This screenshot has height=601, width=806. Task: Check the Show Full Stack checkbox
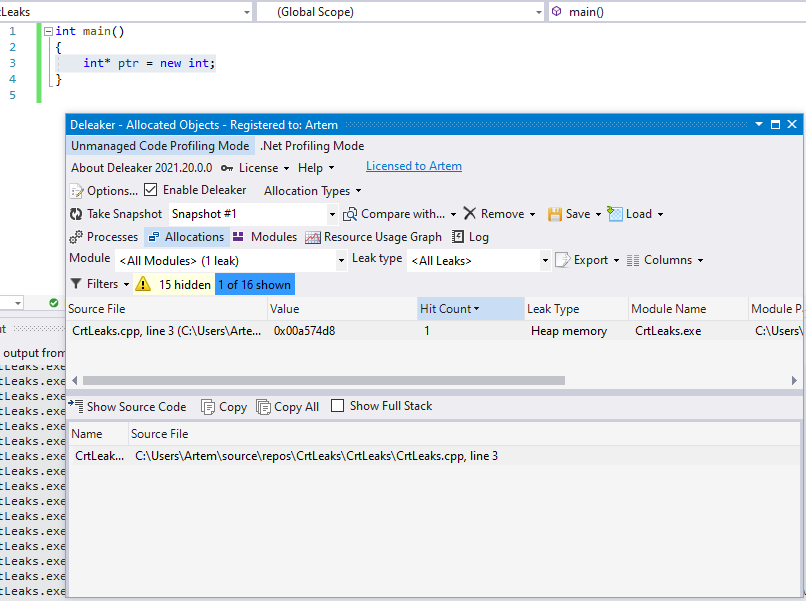tap(338, 406)
